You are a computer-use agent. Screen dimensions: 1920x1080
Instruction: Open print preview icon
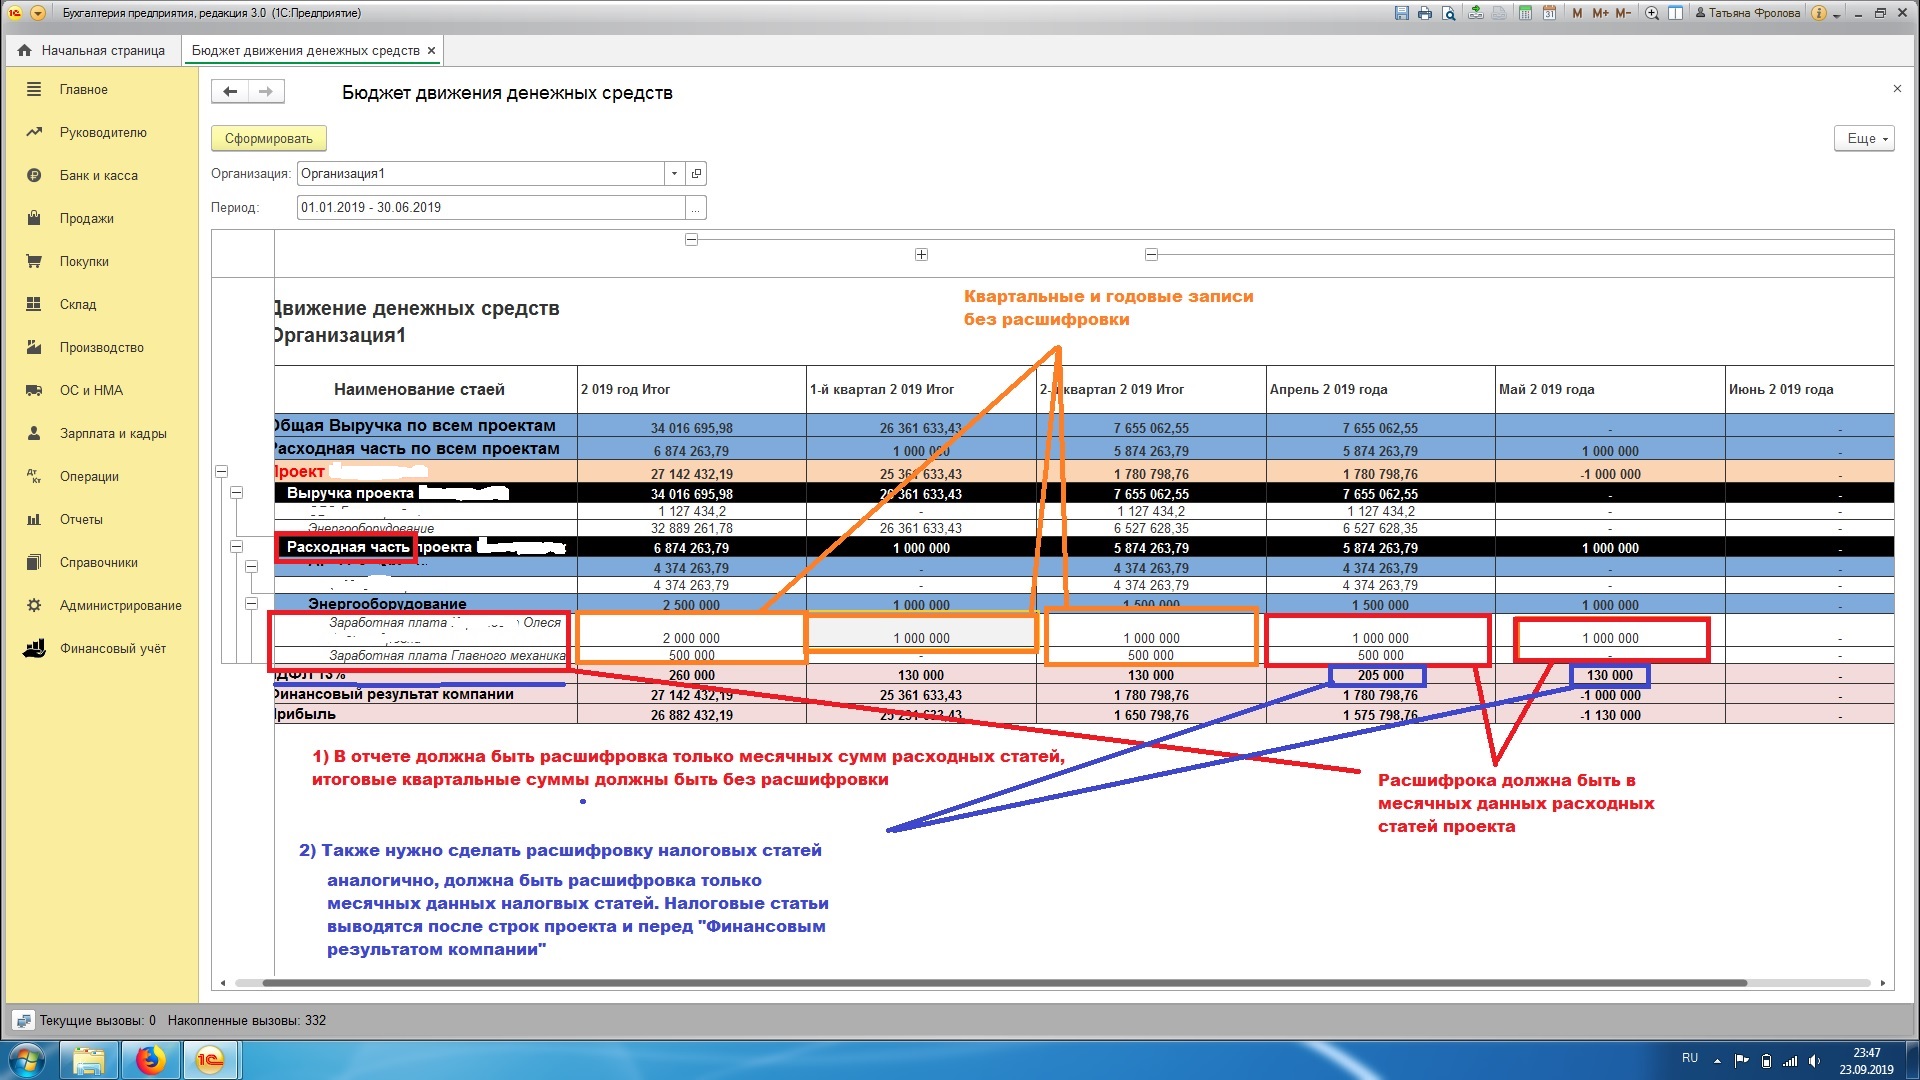tap(1448, 13)
